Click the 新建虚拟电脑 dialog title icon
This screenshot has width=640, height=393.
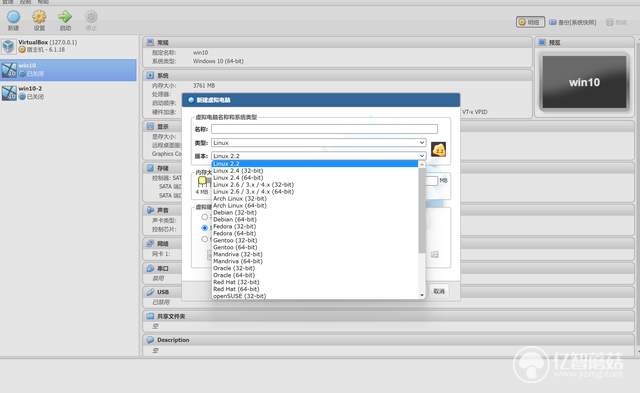point(191,100)
